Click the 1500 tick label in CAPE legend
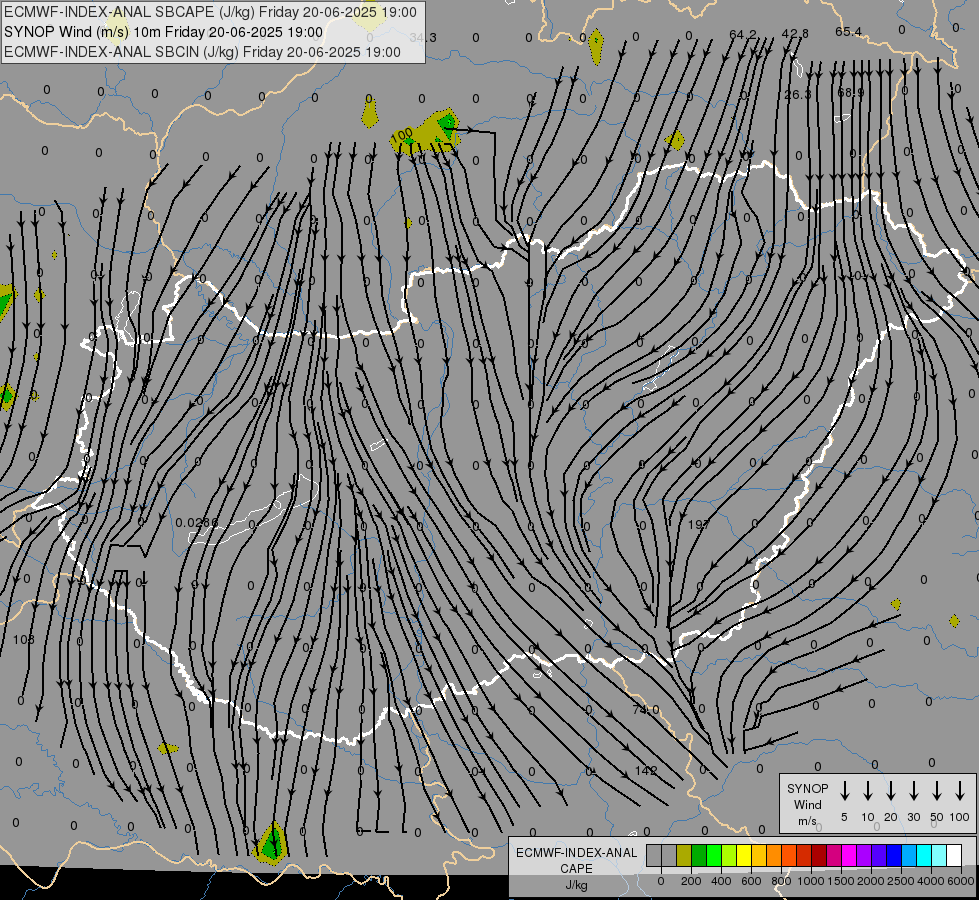Screen dimensions: 979x900 [x=840, y=881]
